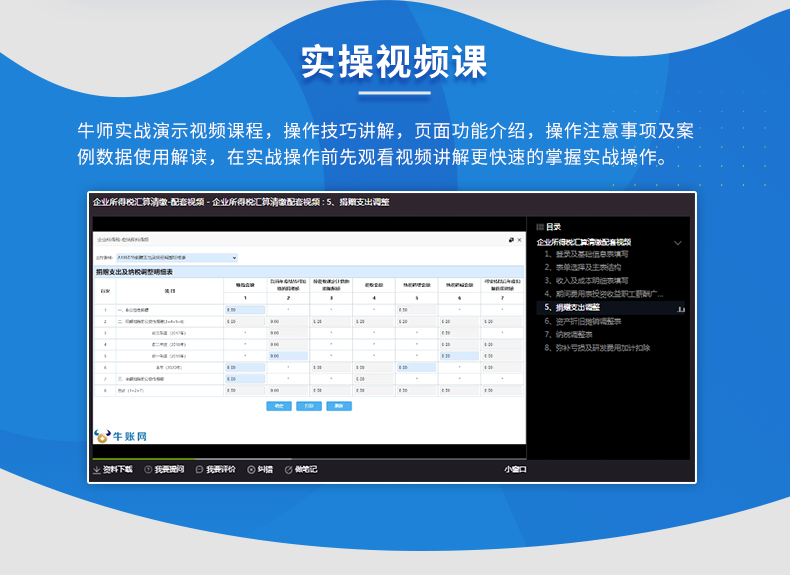
Task: Play lesson 1 登录及基础信息表填写
Action: click(x=586, y=254)
